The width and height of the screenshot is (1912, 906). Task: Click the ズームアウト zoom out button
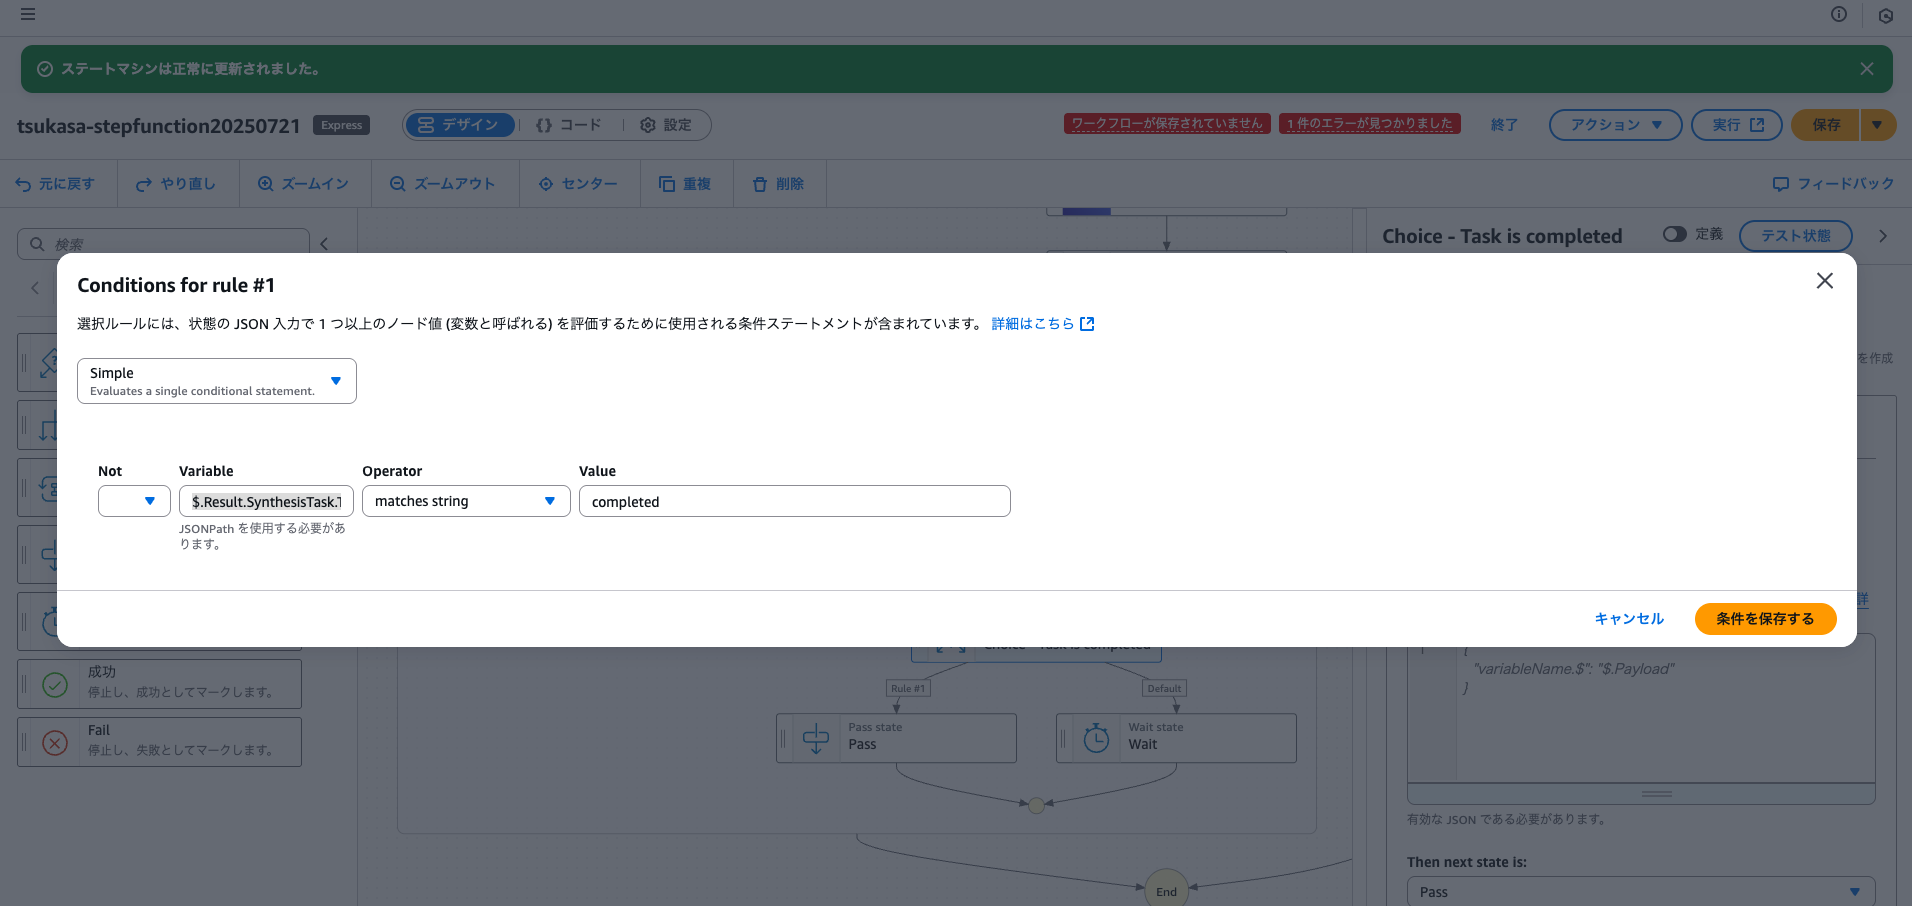(x=443, y=184)
